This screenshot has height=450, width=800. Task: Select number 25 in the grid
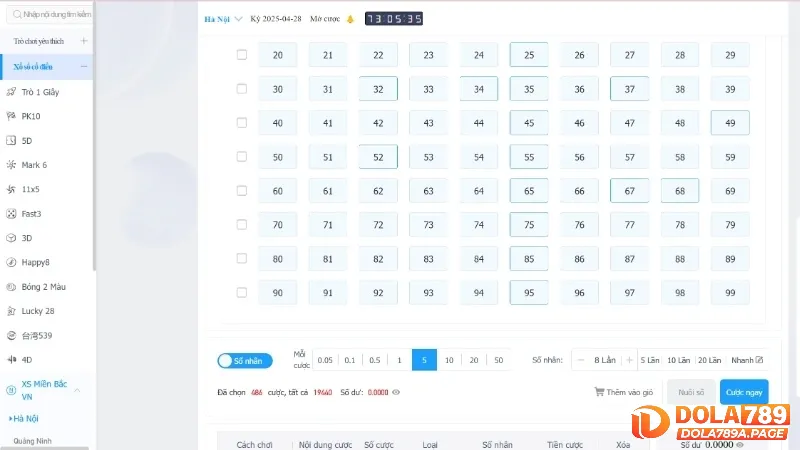tap(529, 55)
